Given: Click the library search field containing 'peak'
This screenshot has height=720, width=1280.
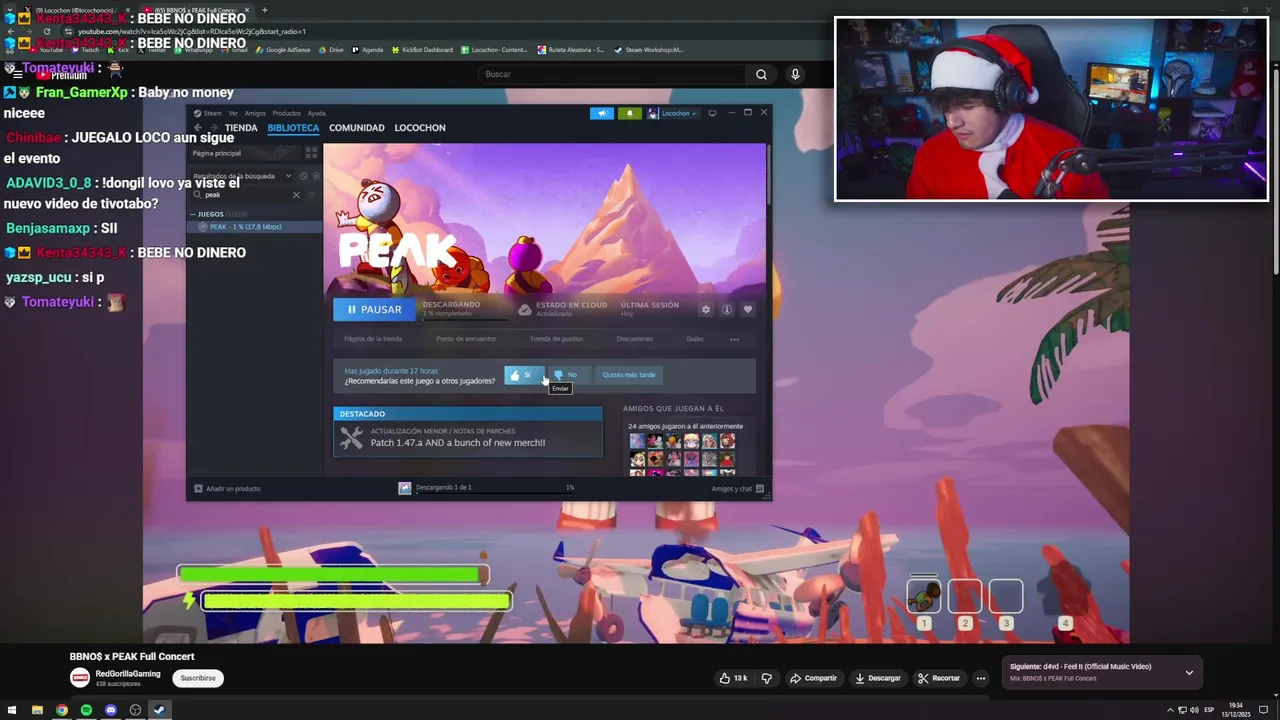Looking at the screenshot, I should coord(246,195).
